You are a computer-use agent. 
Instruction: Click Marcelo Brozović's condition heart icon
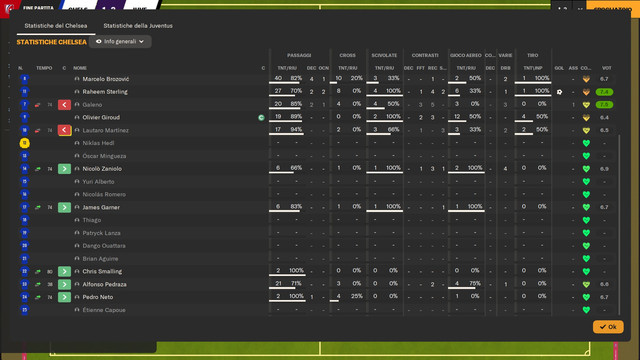(x=586, y=79)
